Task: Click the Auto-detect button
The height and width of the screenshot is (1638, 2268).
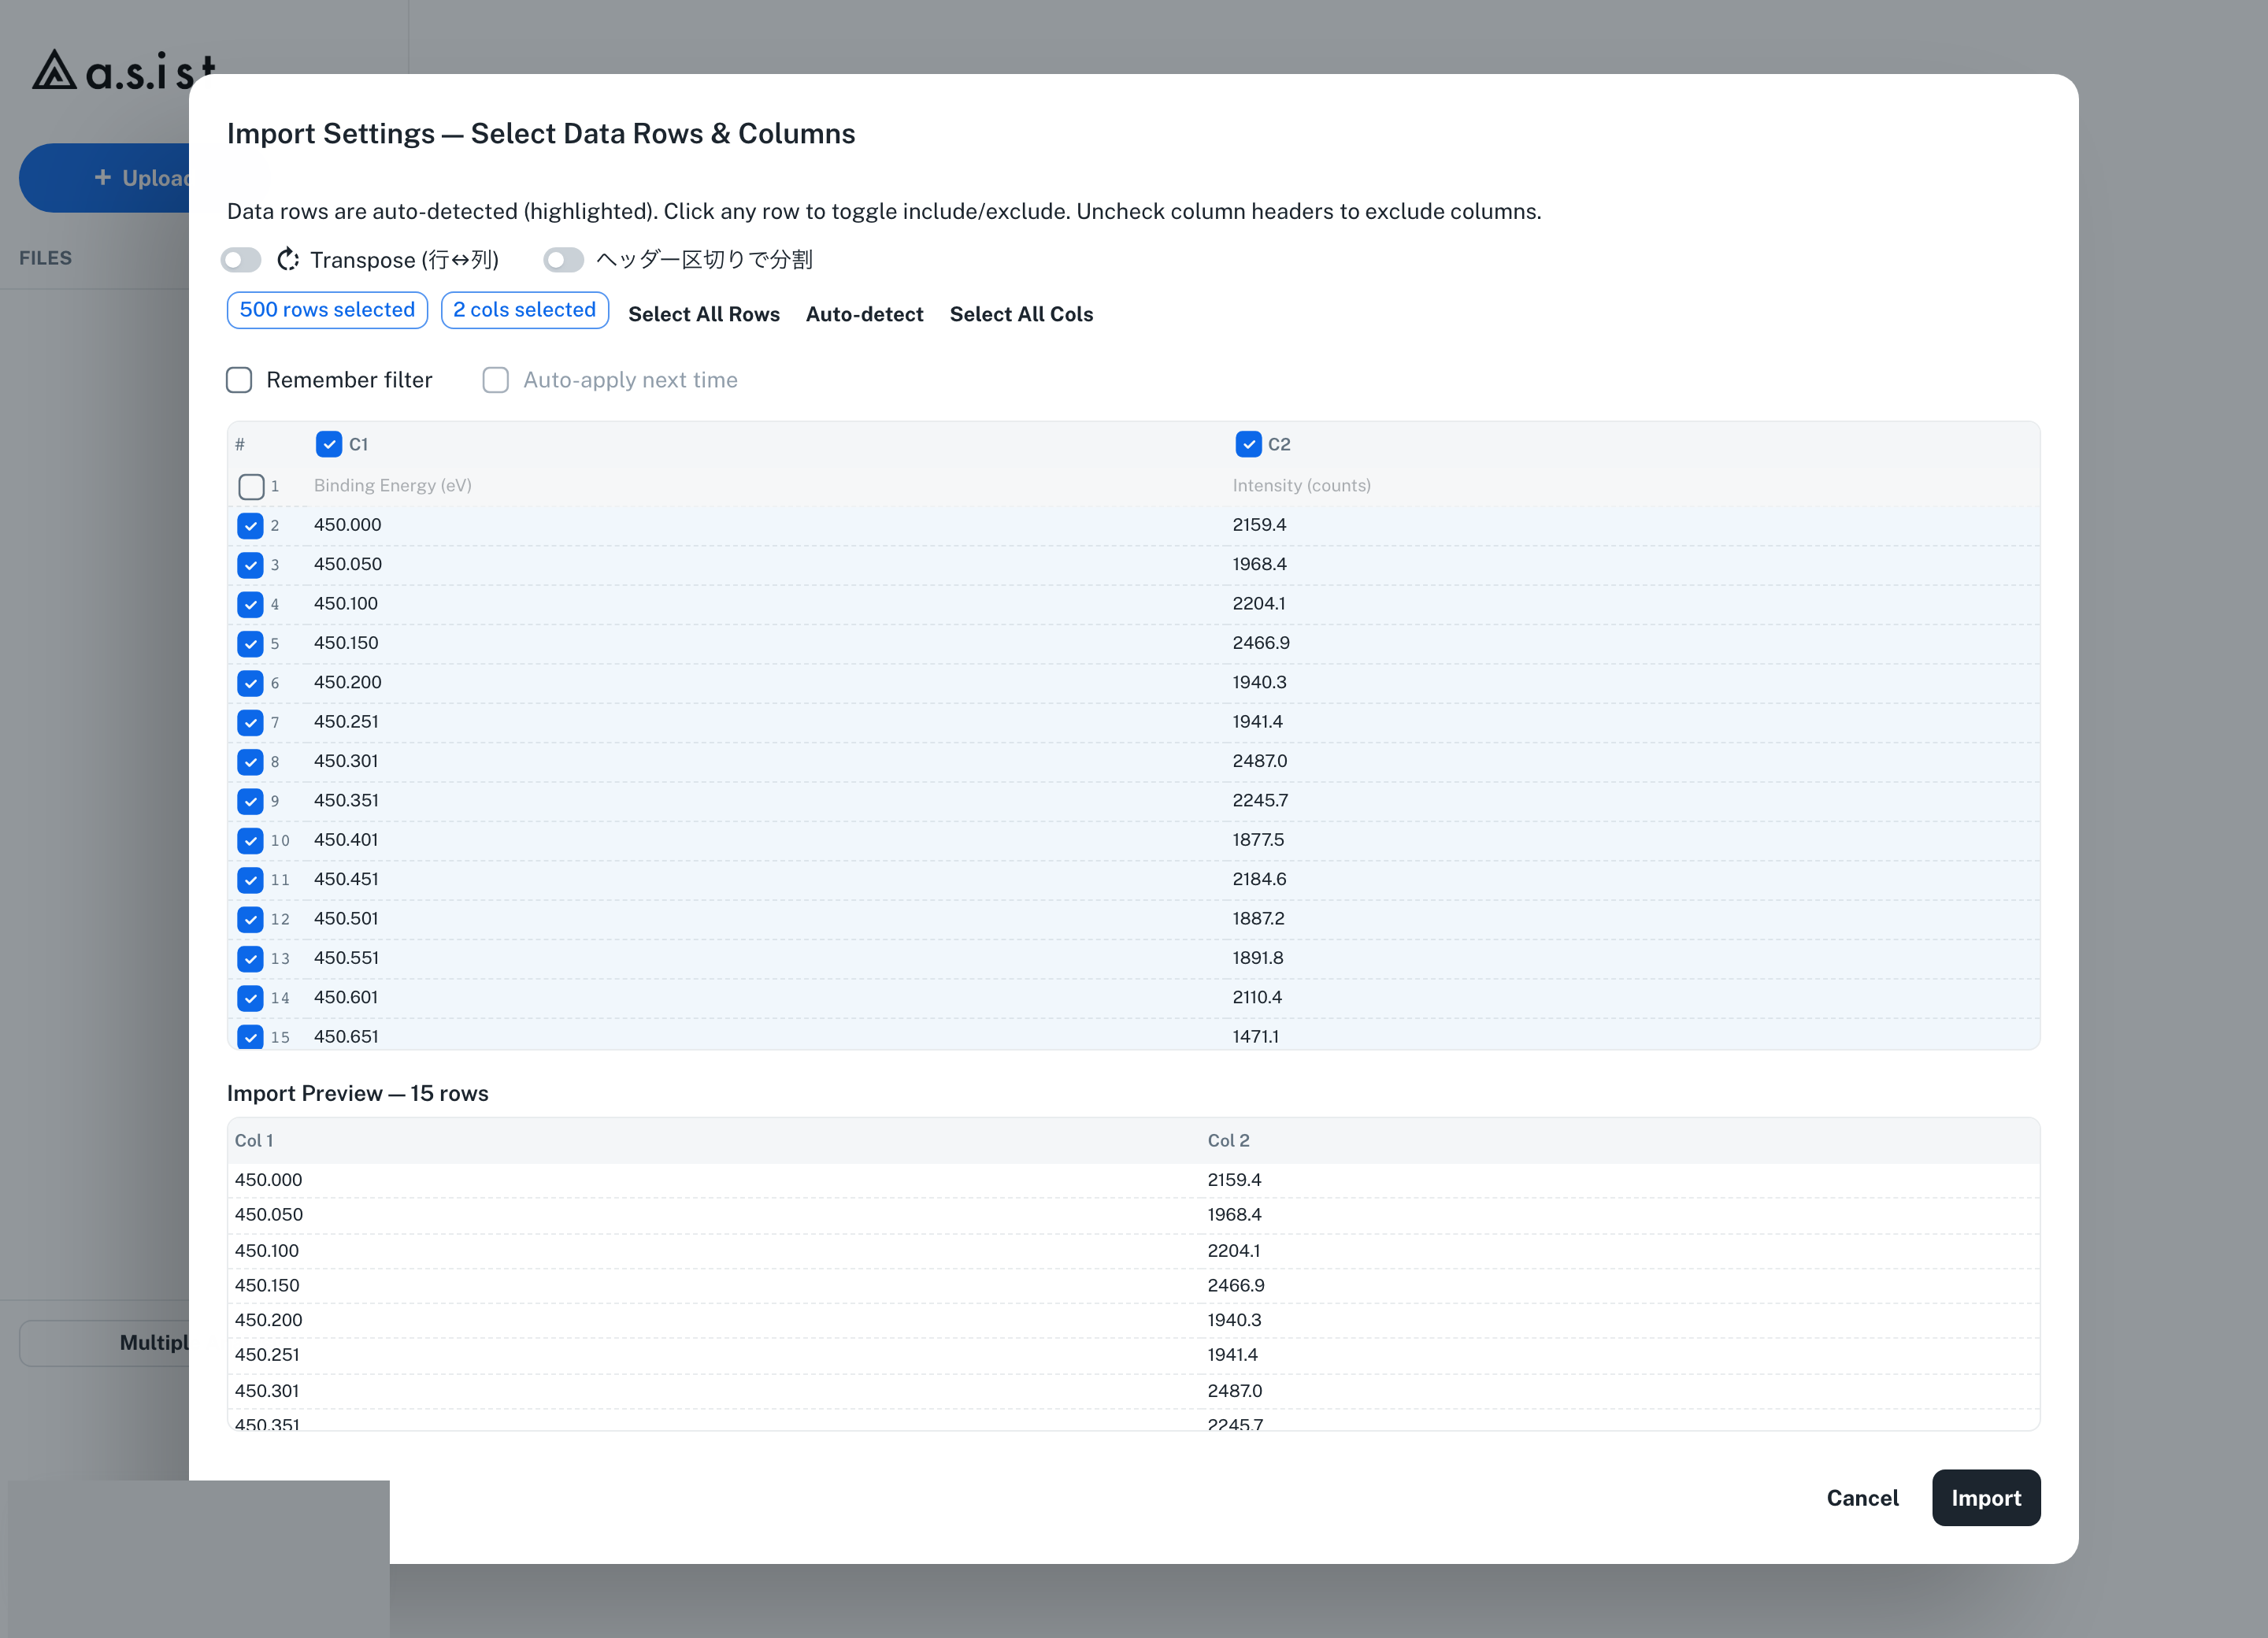Action: tap(865, 314)
